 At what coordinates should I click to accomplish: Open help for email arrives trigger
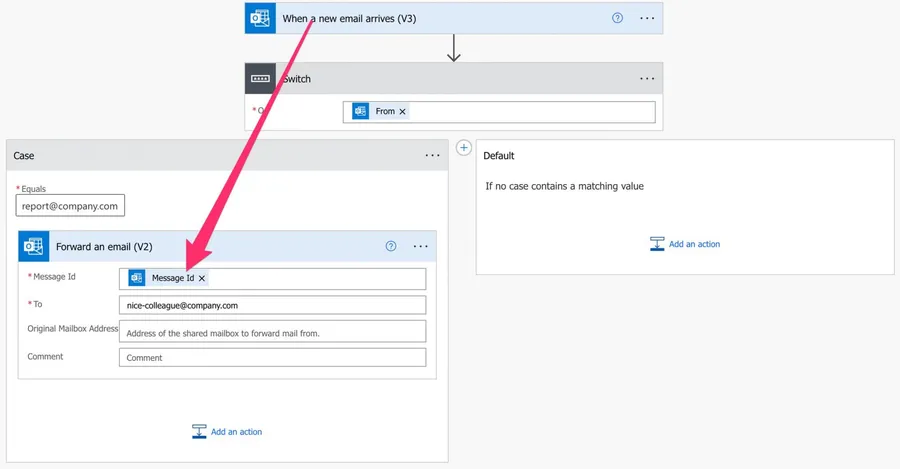coord(617,18)
